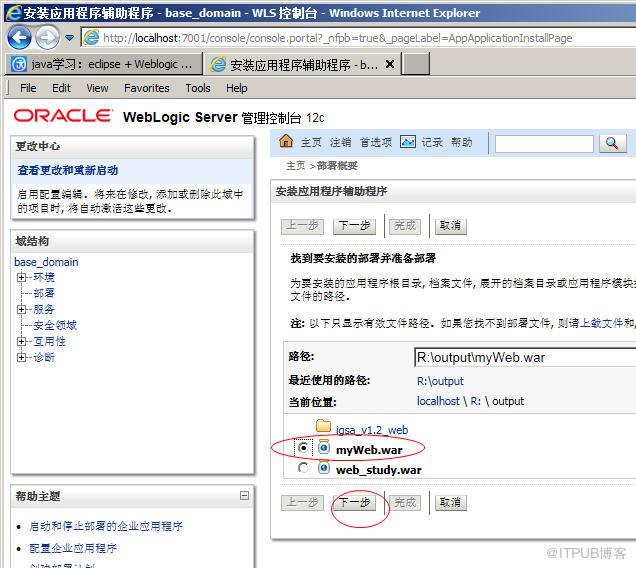The height and width of the screenshot is (568, 636).
Task: Click bottom 取消 button
Action: (x=451, y=503)
